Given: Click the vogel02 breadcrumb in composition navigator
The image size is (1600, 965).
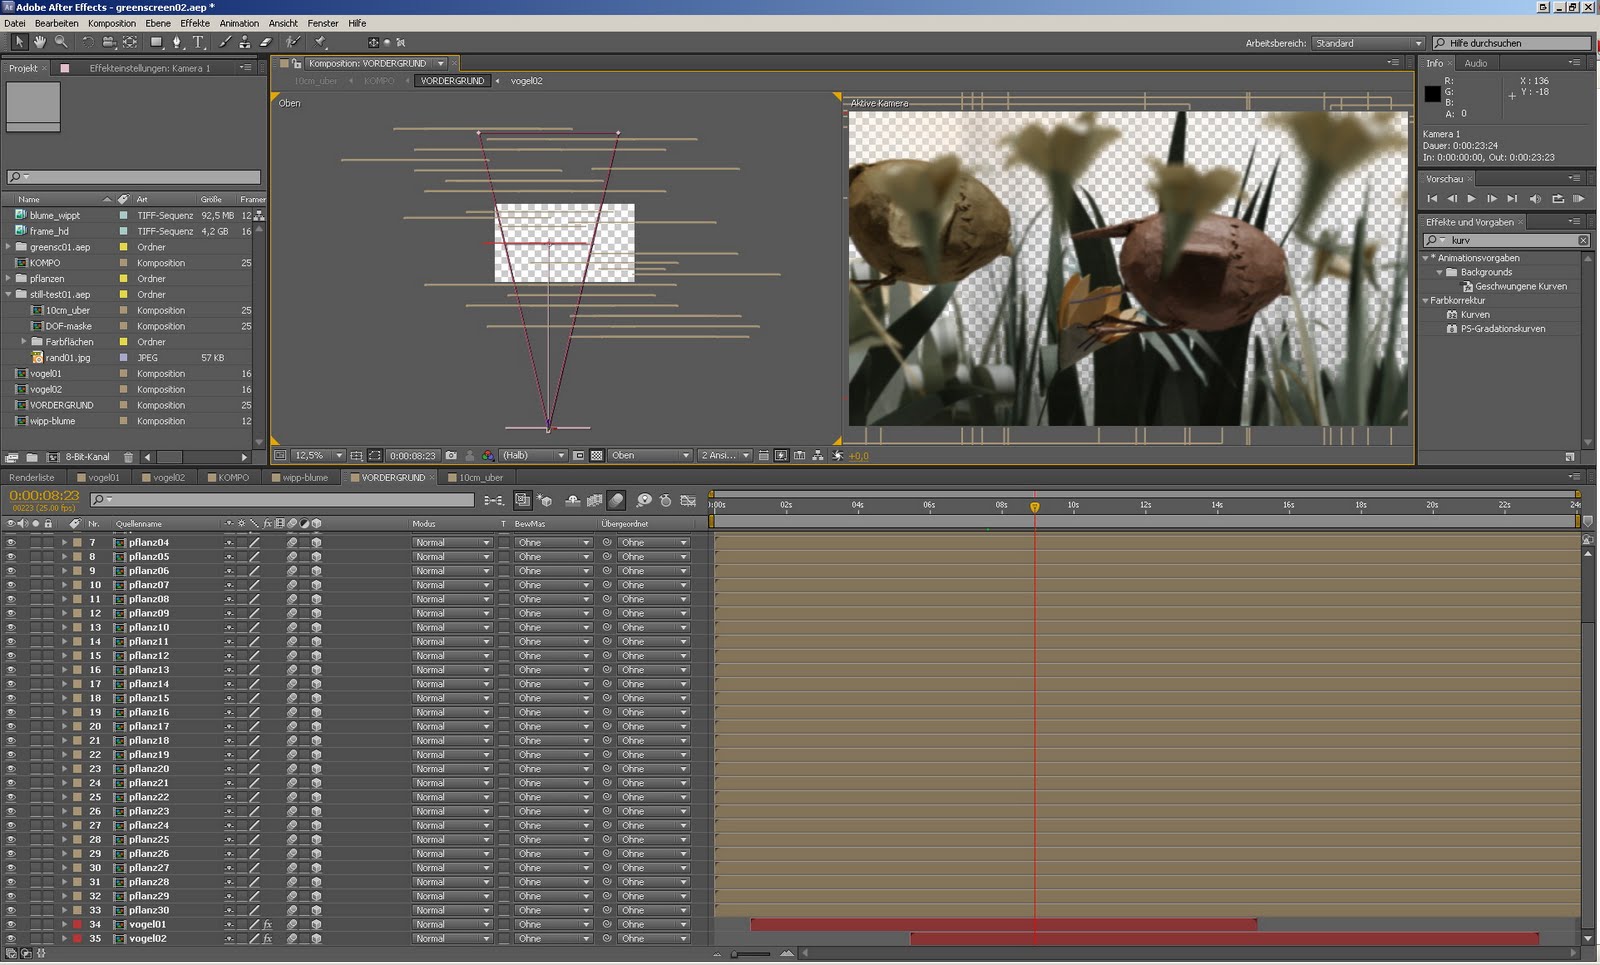Looking at the screenshot, I should pyautogui.click(x=526, y=81).
